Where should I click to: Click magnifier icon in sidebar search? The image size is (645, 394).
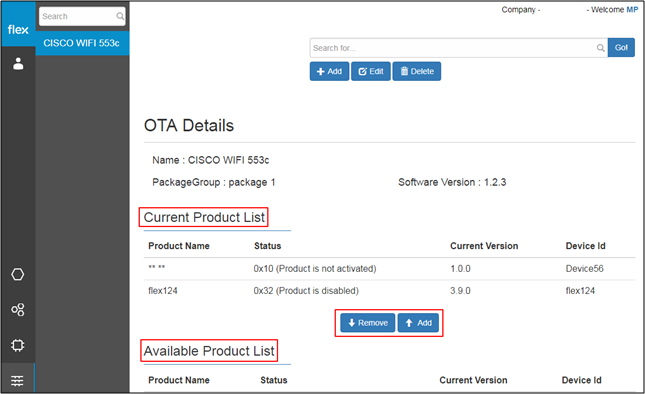point(120,16)
